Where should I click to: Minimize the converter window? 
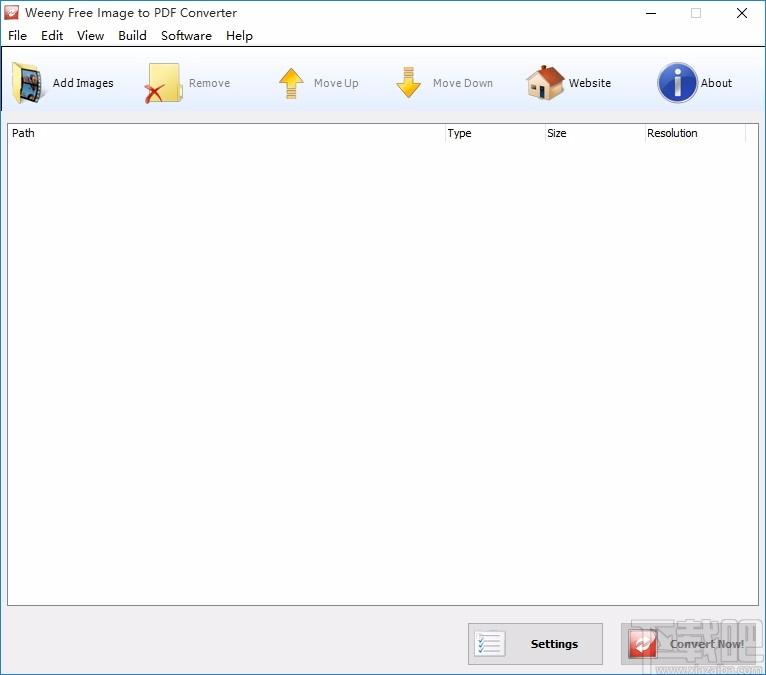tap(651, 13)
